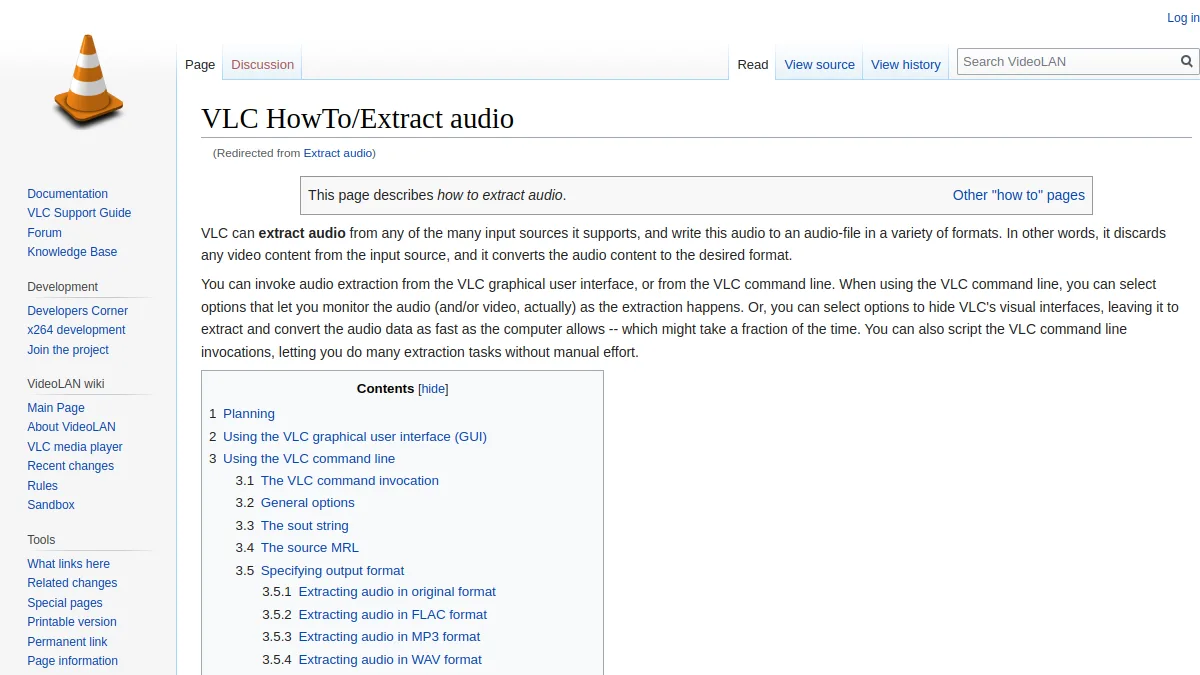Click Join the project link
Screen dimensions: 1200x675
coord(68,350)
